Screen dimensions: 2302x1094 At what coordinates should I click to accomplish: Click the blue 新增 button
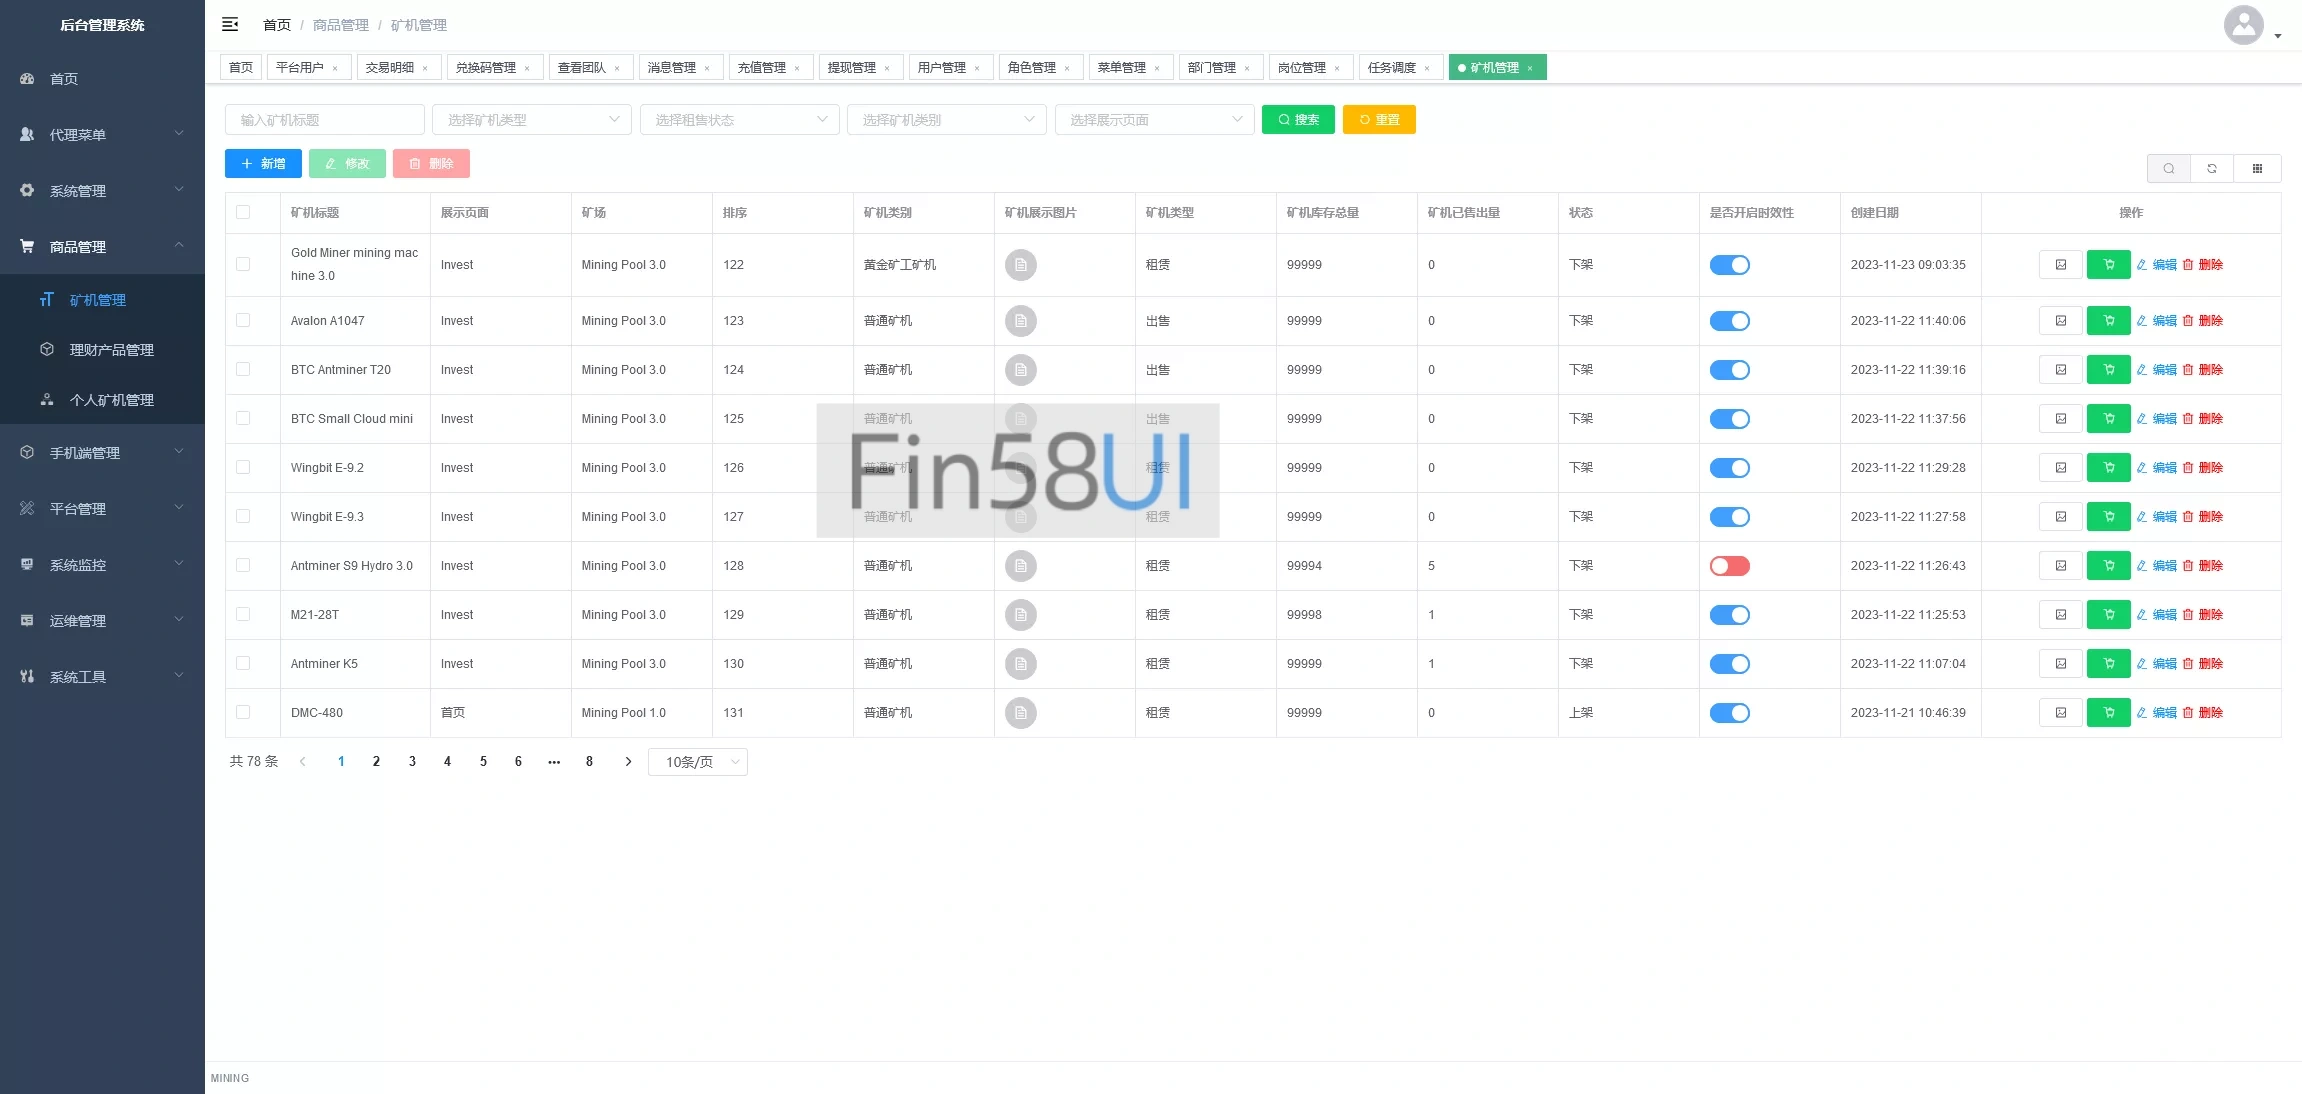click(263, 163)
